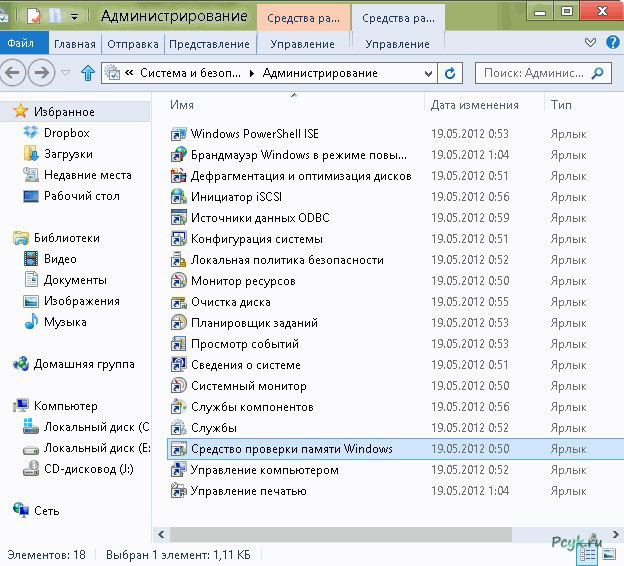Select the Очистка диска shortcut icon
Viewport: 624px width, 566px height.
click(179, 302)
